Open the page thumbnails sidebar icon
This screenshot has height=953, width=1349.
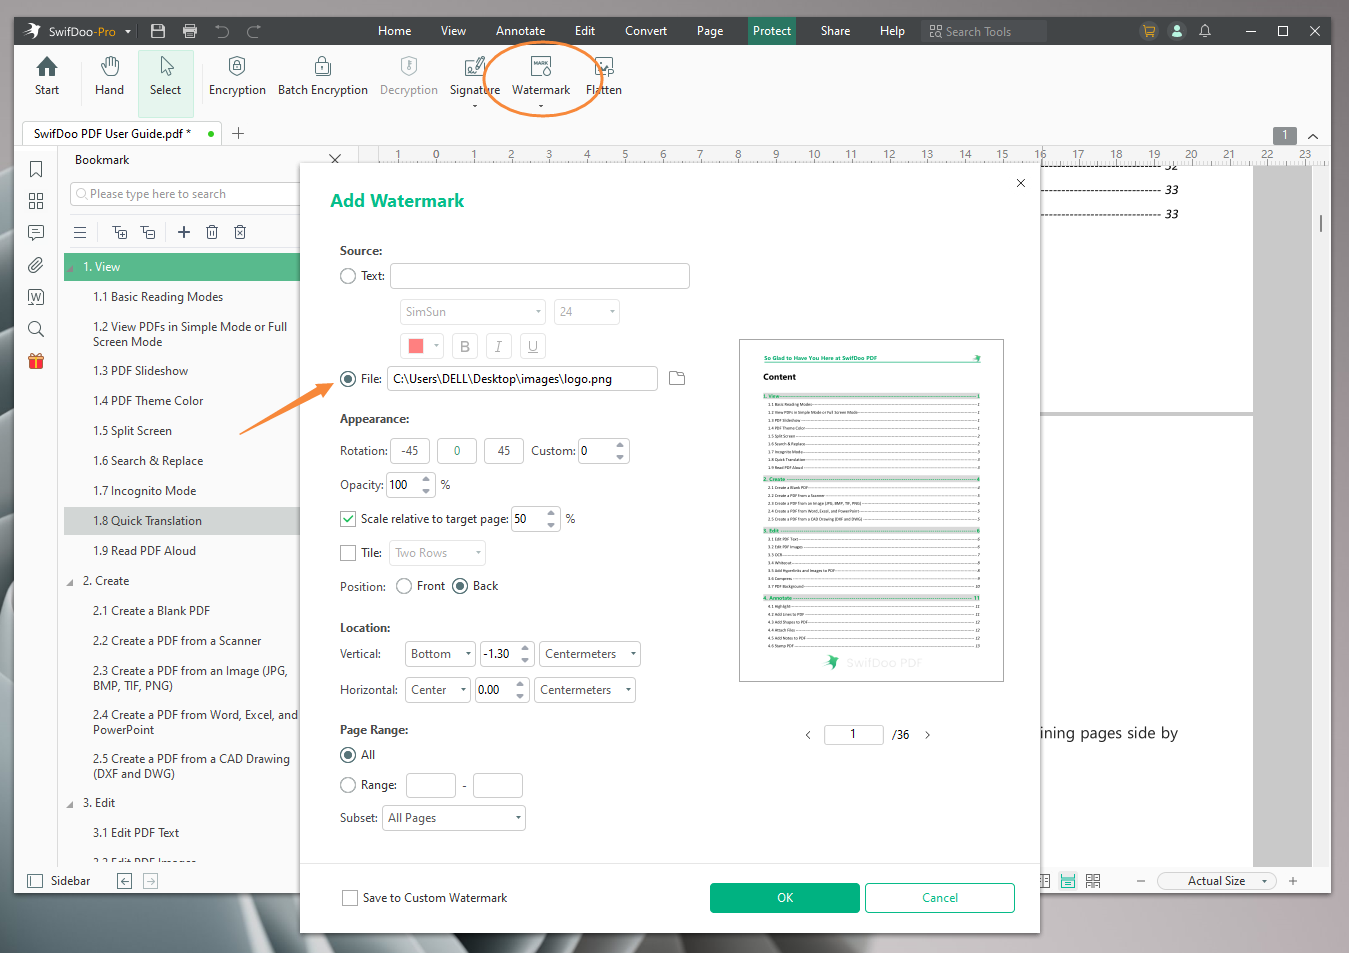pyautogui.click(x=36, y=201)
